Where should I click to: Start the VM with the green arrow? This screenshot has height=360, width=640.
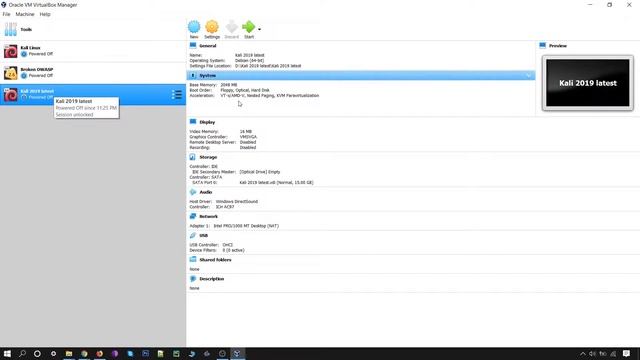pos(249,27)
